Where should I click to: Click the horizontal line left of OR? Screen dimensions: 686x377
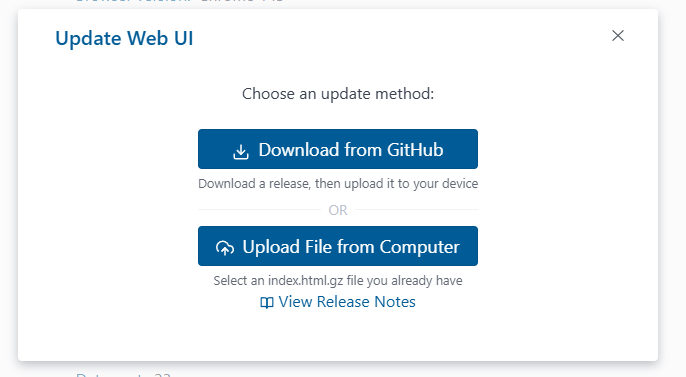click(x=259, y=209)
